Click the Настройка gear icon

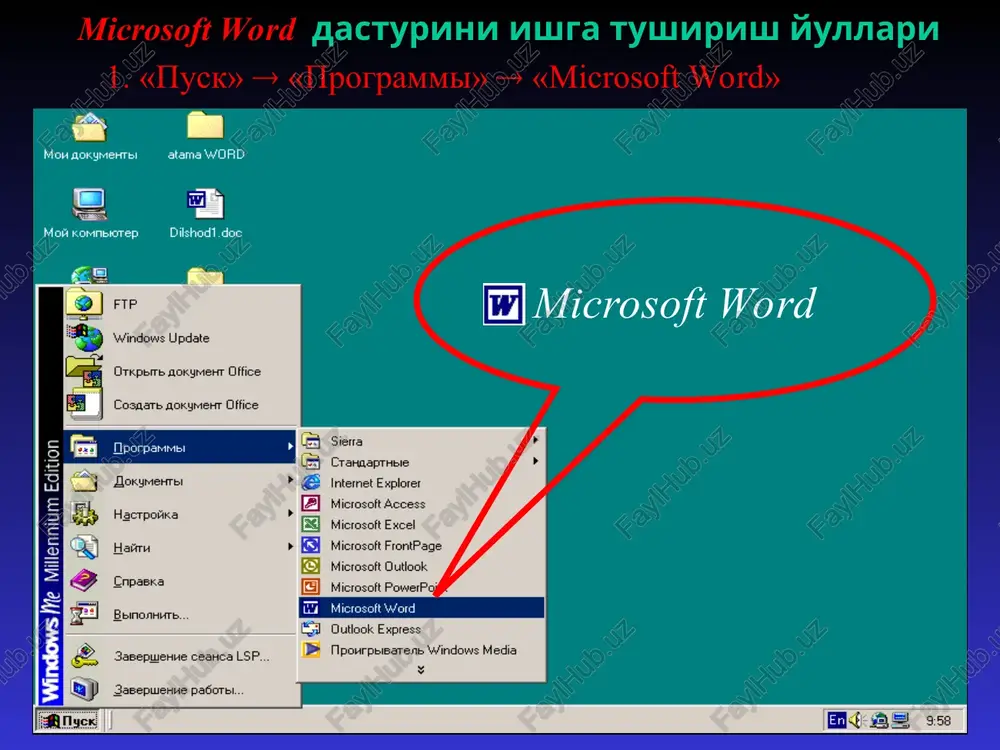(84, 513)
